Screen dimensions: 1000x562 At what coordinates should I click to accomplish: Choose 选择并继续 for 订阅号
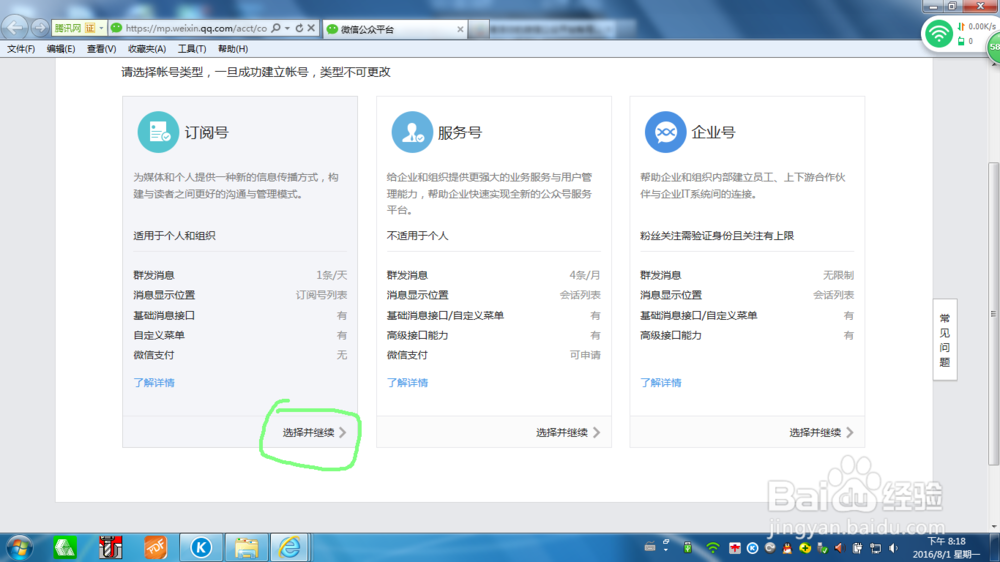click(314, 433)
